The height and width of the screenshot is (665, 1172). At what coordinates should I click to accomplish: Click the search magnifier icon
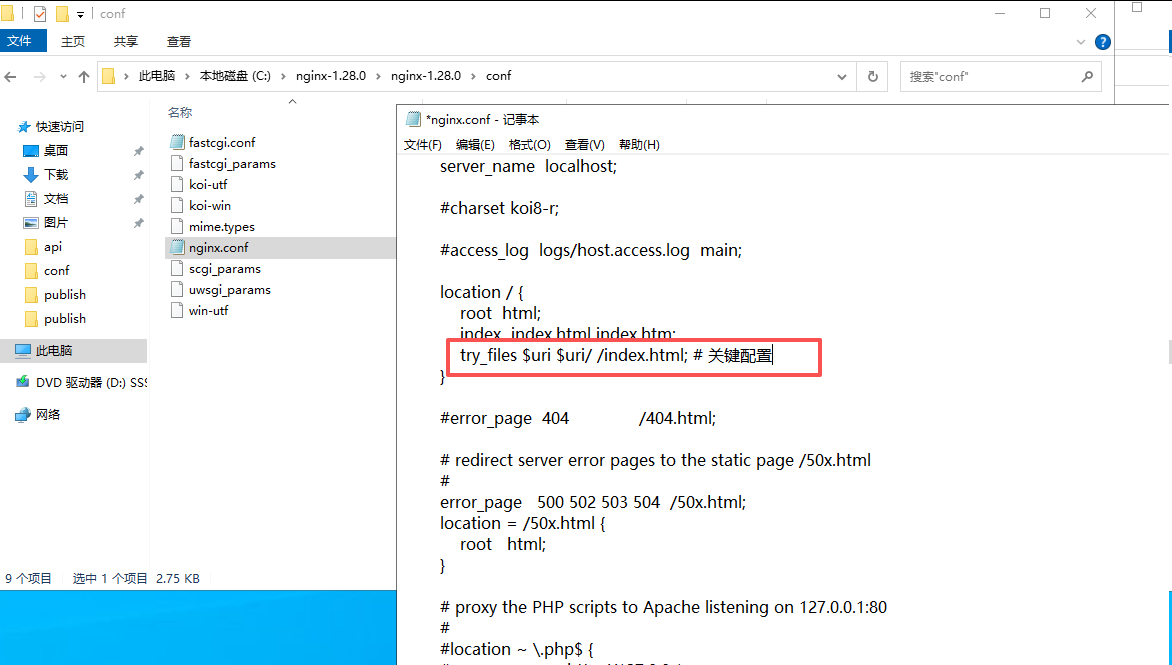[x=1087, y=76]
